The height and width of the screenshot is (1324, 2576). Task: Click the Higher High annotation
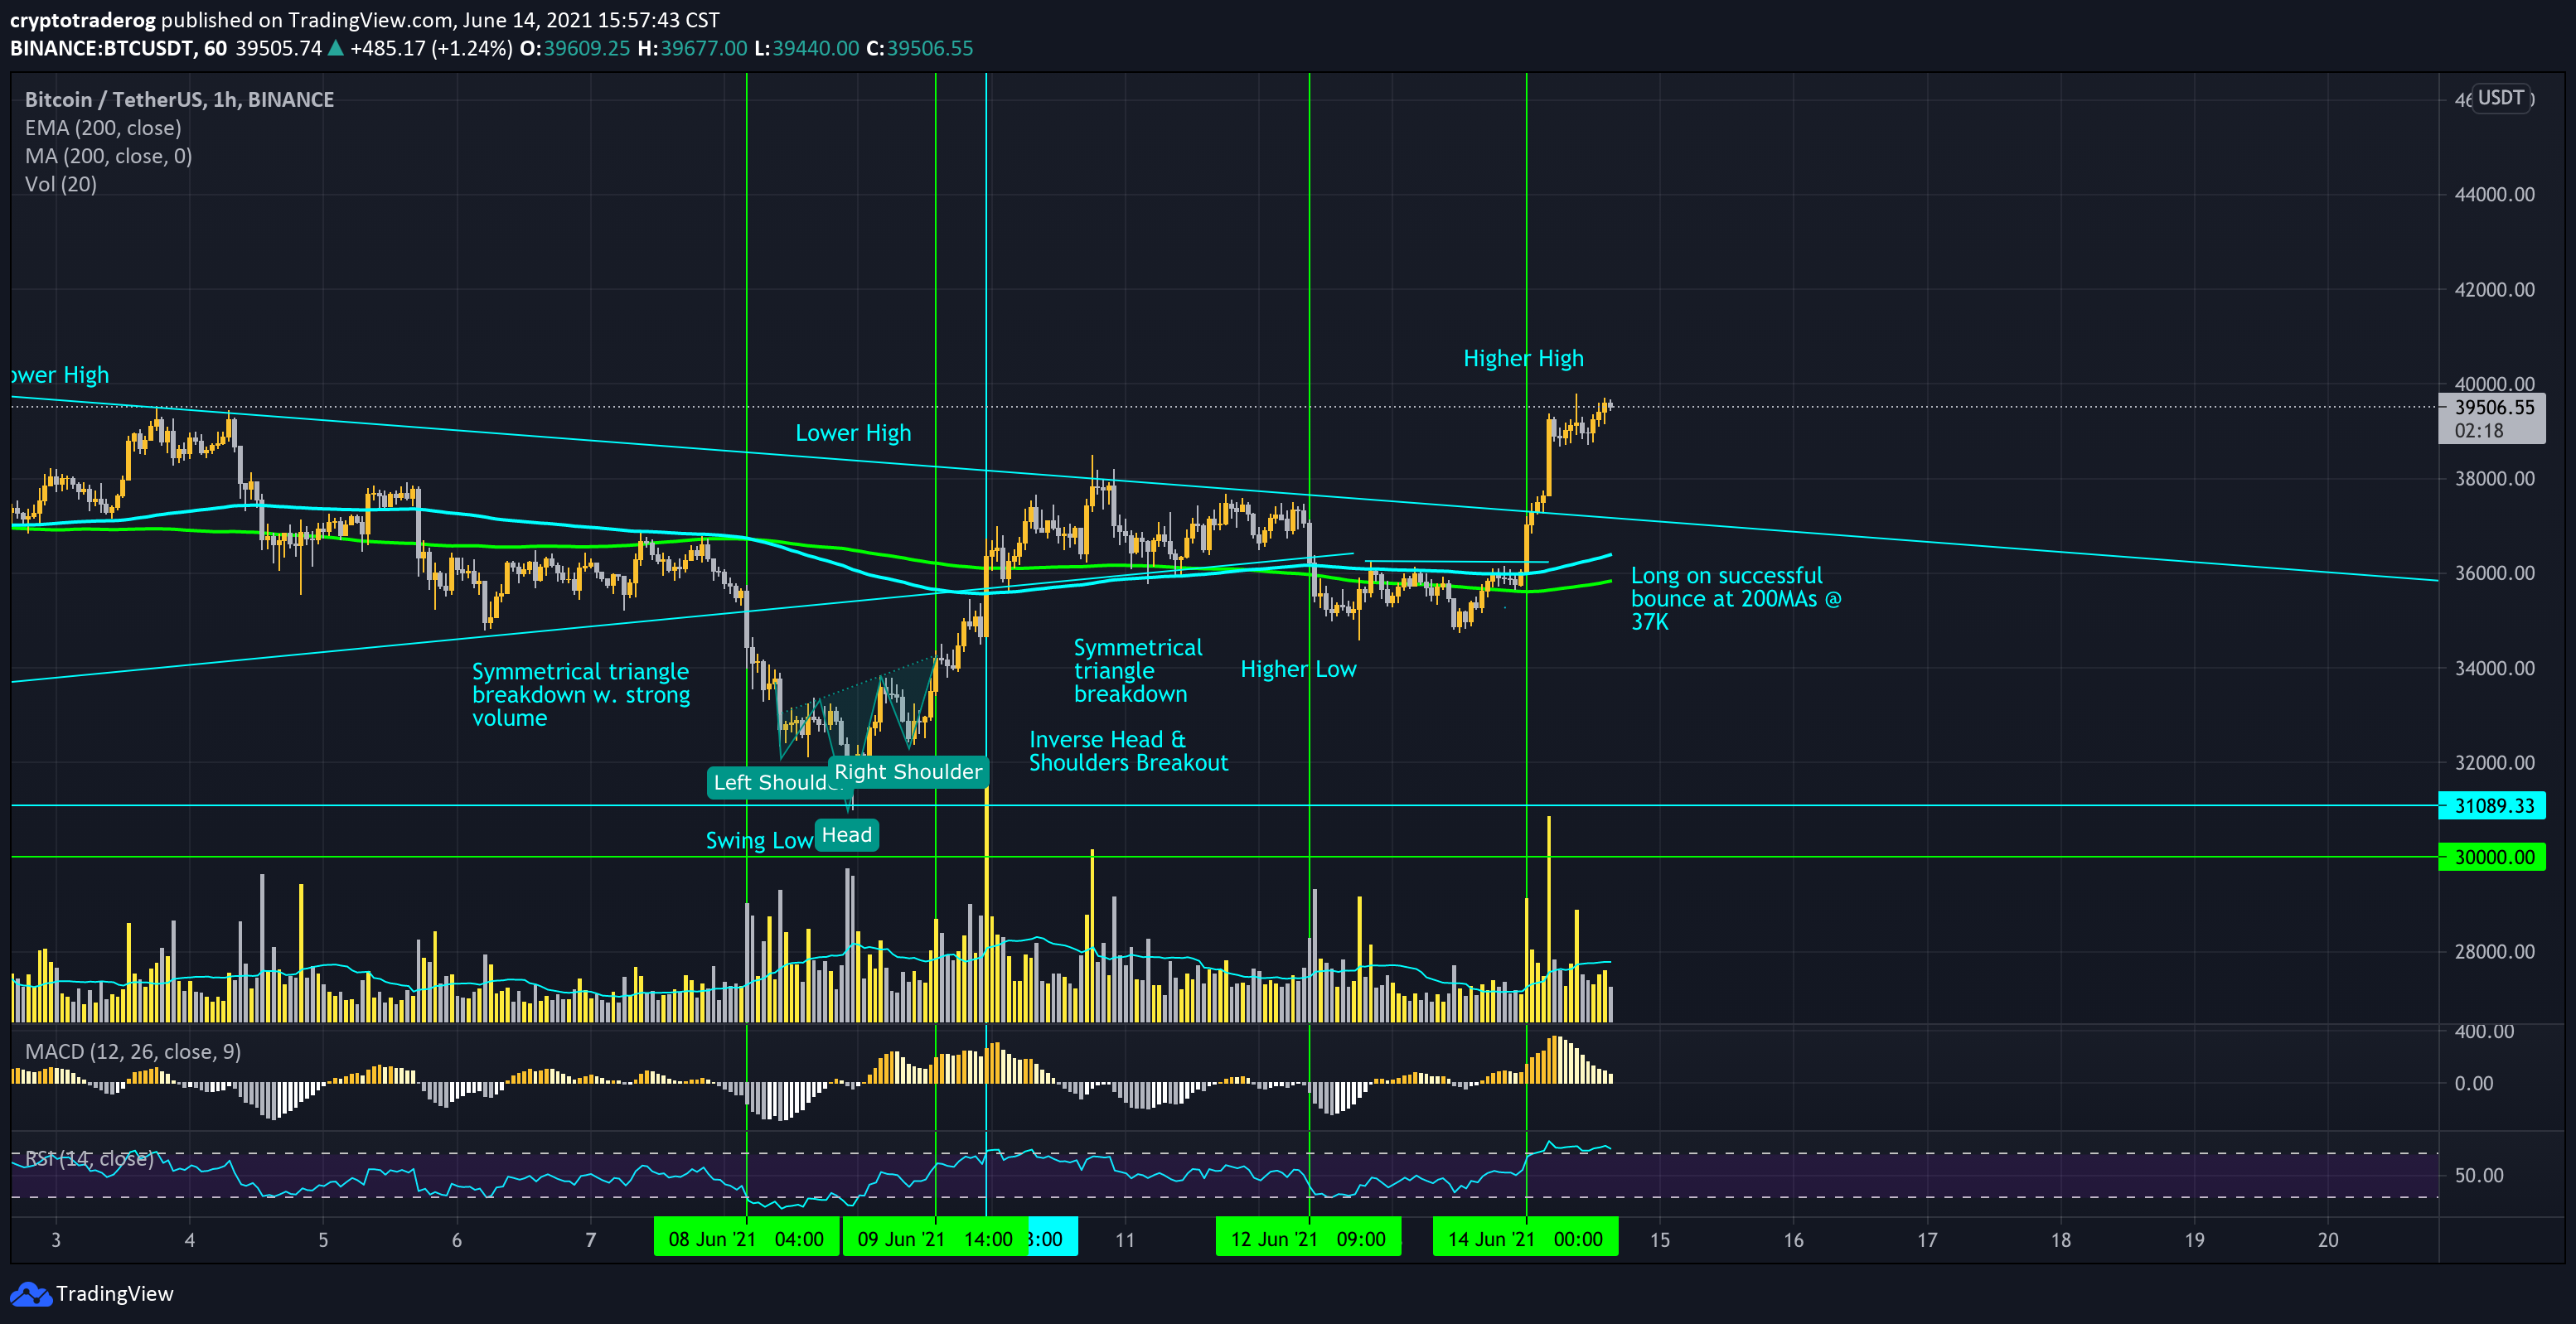pos(1523,359)
